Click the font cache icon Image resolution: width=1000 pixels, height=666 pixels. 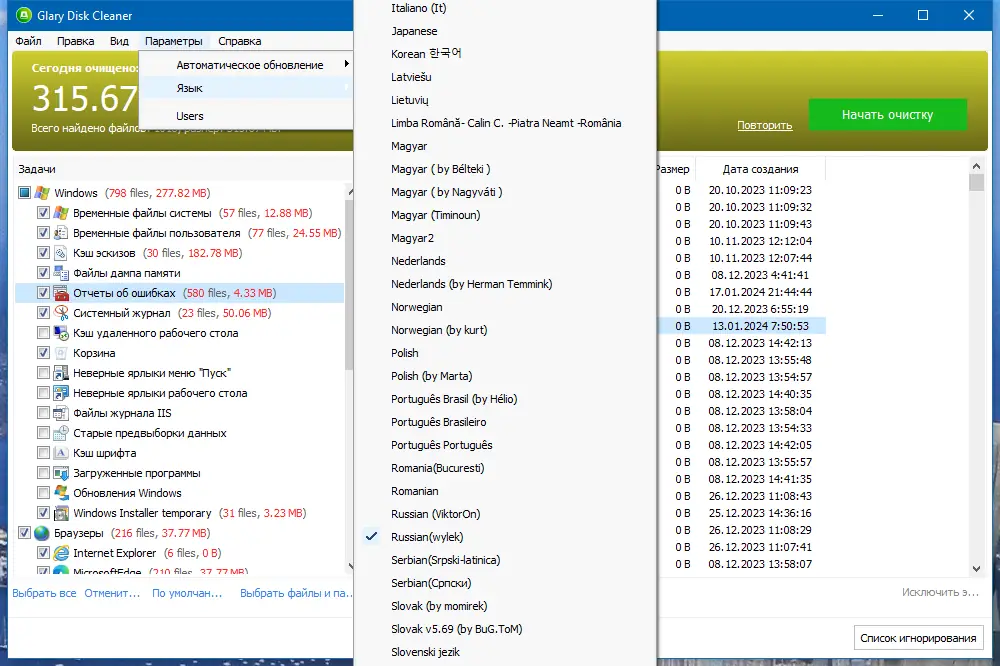(61, 453)
